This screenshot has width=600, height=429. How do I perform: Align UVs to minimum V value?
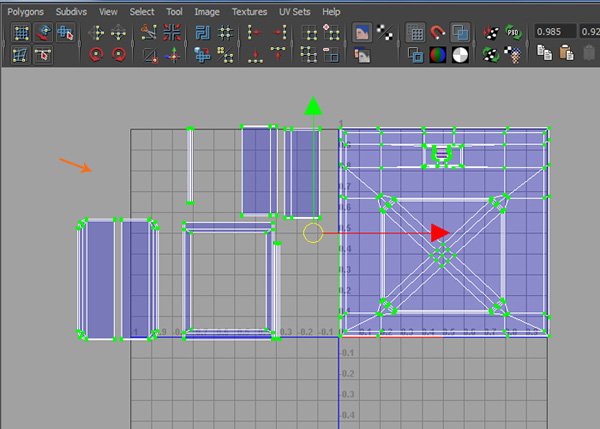click(255, 55)
